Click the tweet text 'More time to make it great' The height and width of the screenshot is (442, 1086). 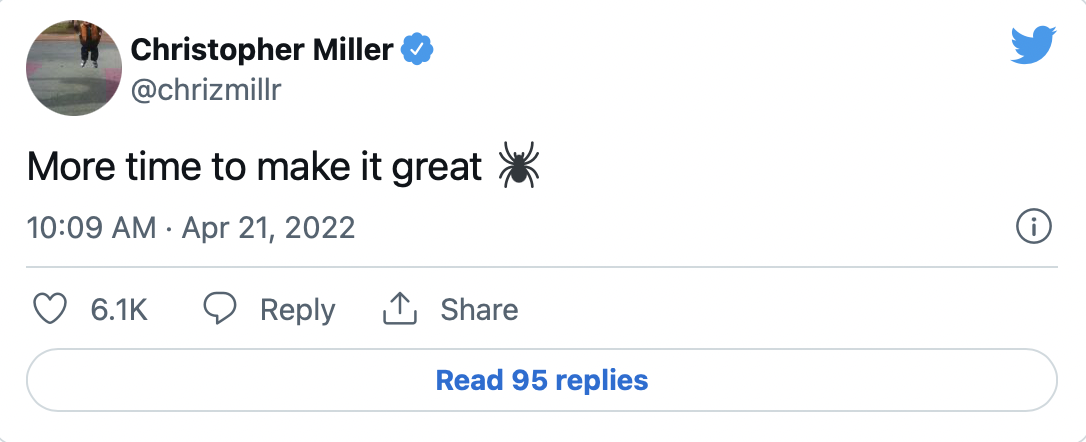[255, 167]
